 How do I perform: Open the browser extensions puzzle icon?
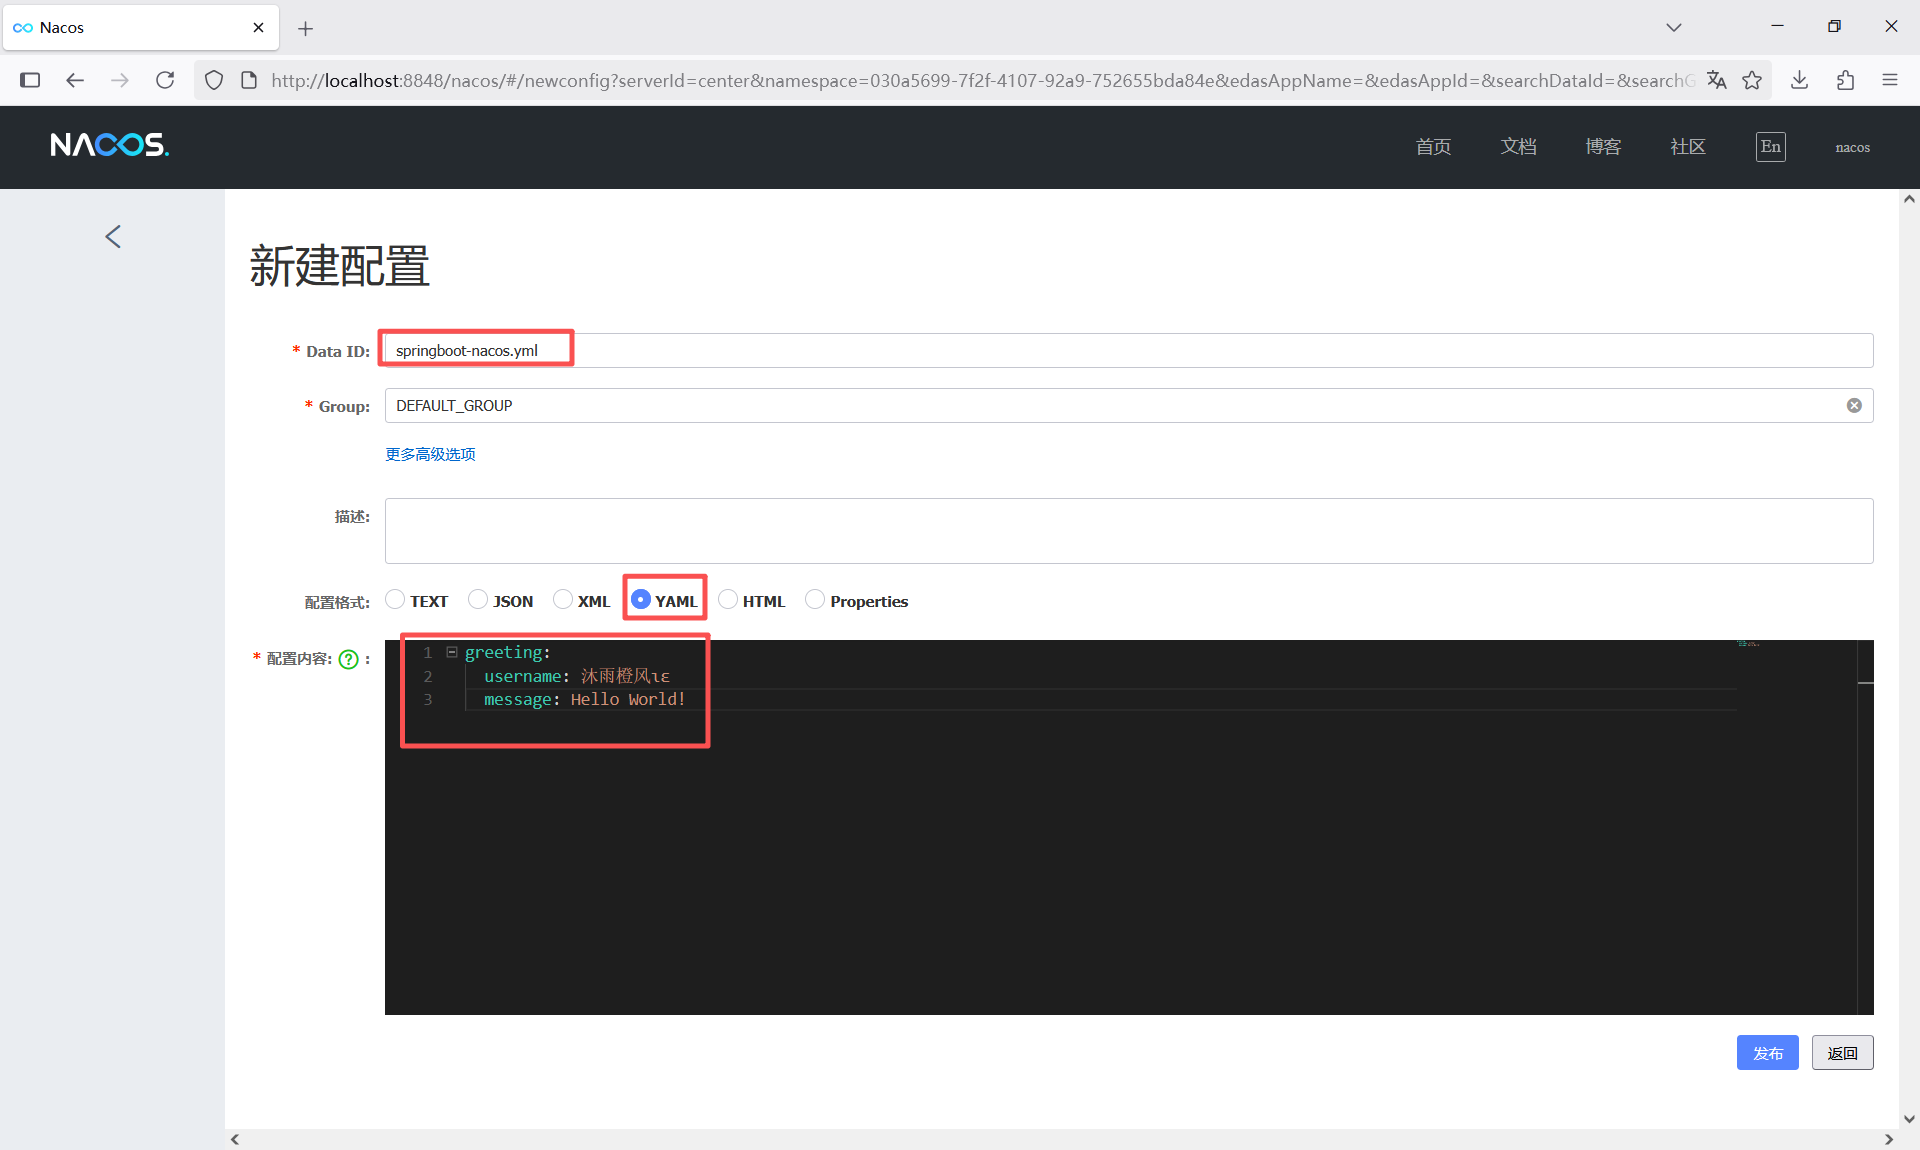coord(1845,80)
